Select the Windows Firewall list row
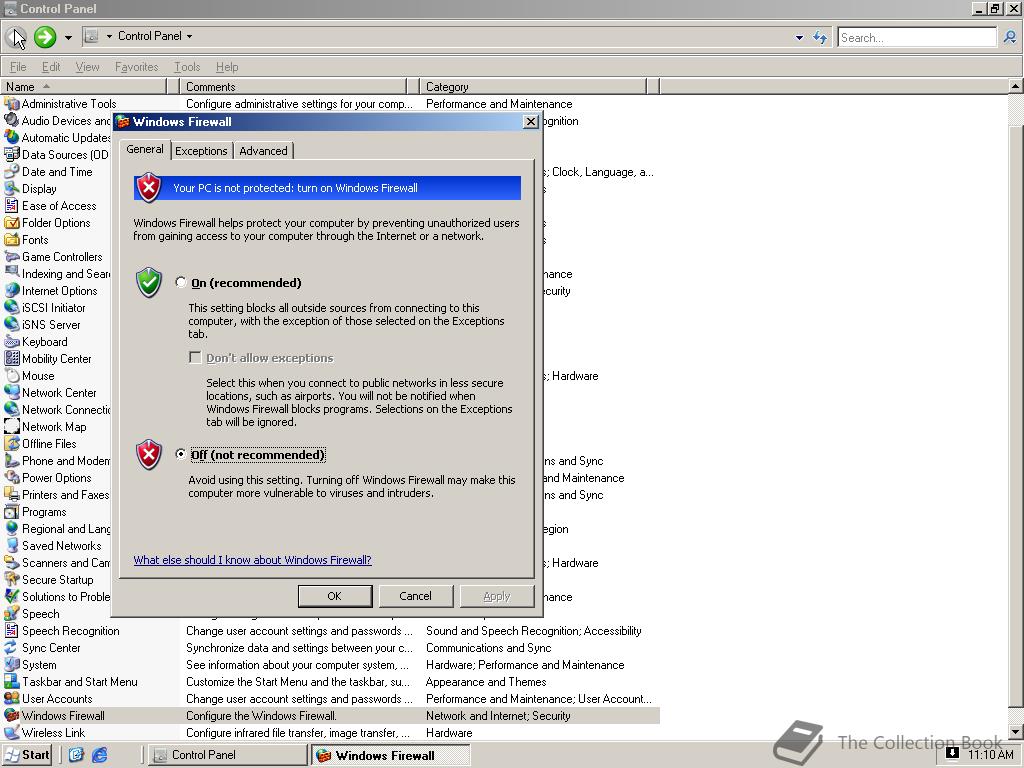 click(330, 715)
